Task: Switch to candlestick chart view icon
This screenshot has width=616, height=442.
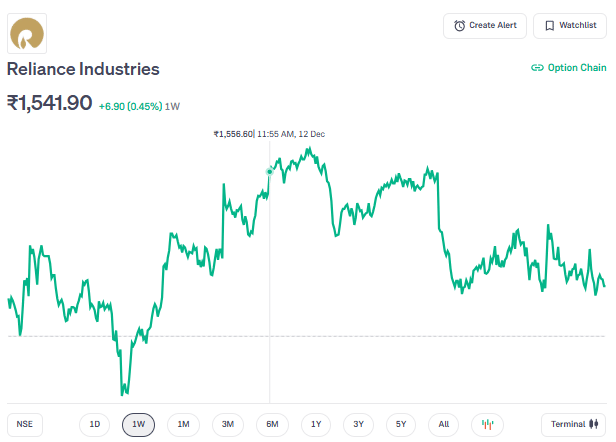Action: click(488, 424)
